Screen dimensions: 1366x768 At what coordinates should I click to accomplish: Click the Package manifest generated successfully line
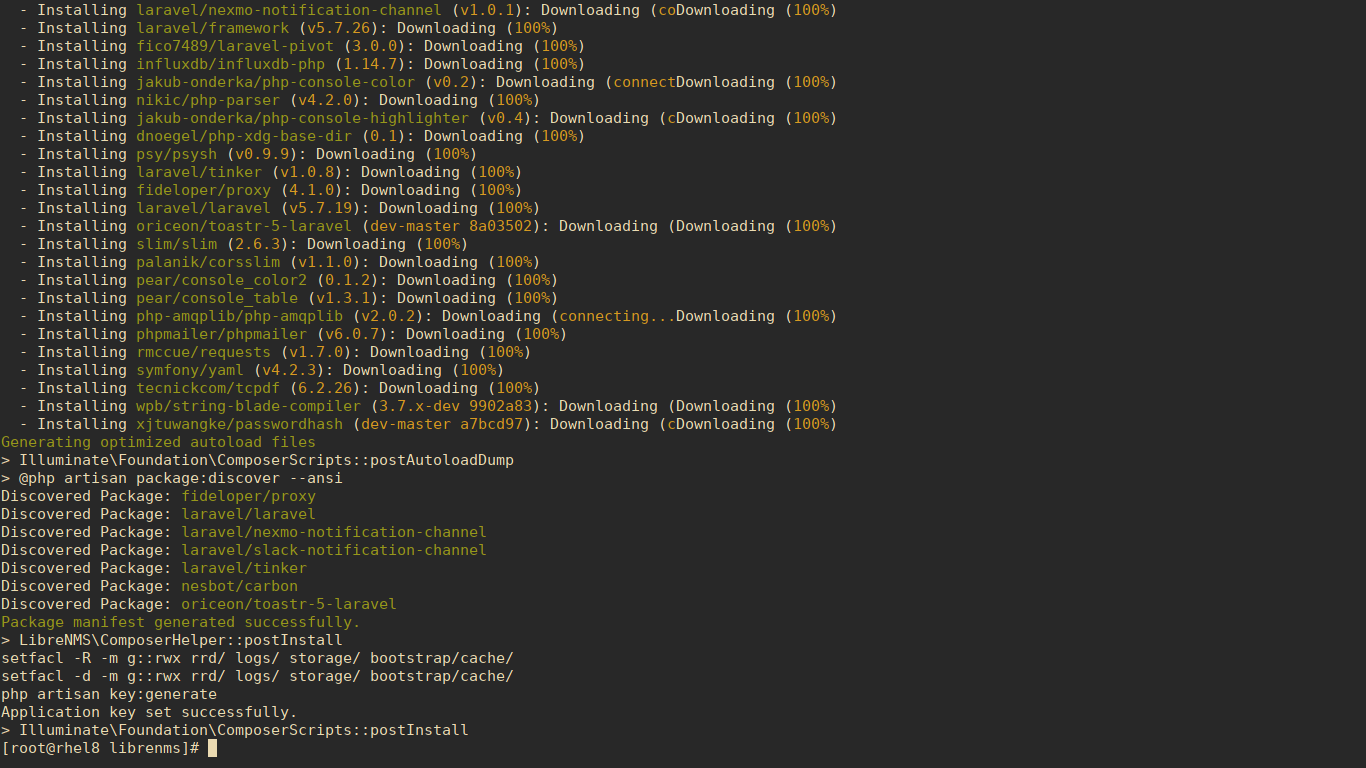tap(178, 621)
